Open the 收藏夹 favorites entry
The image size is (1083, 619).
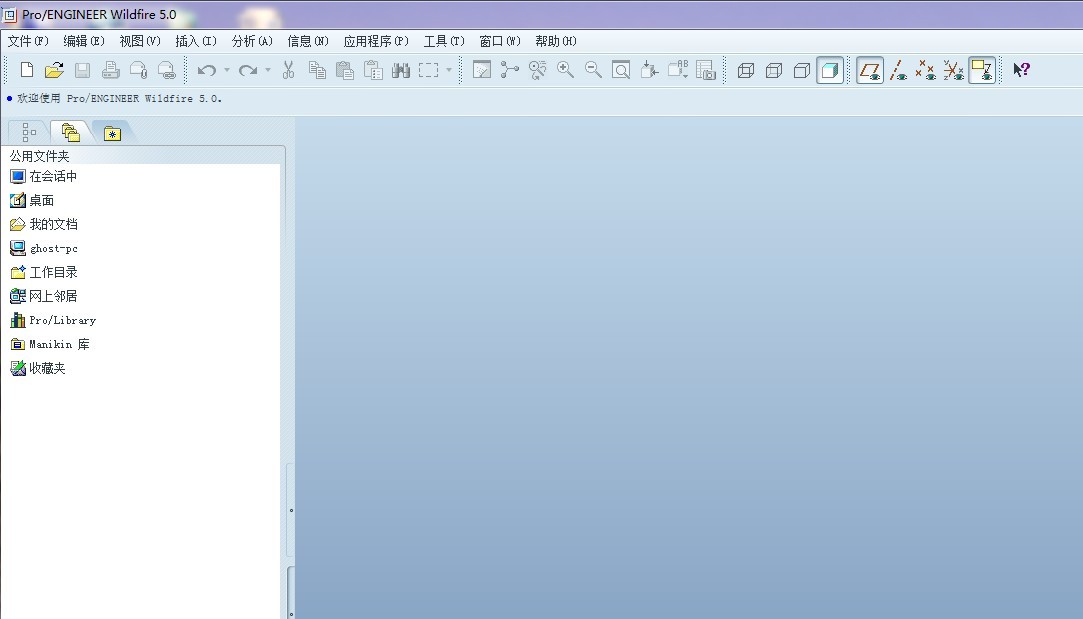coord(38,368)
